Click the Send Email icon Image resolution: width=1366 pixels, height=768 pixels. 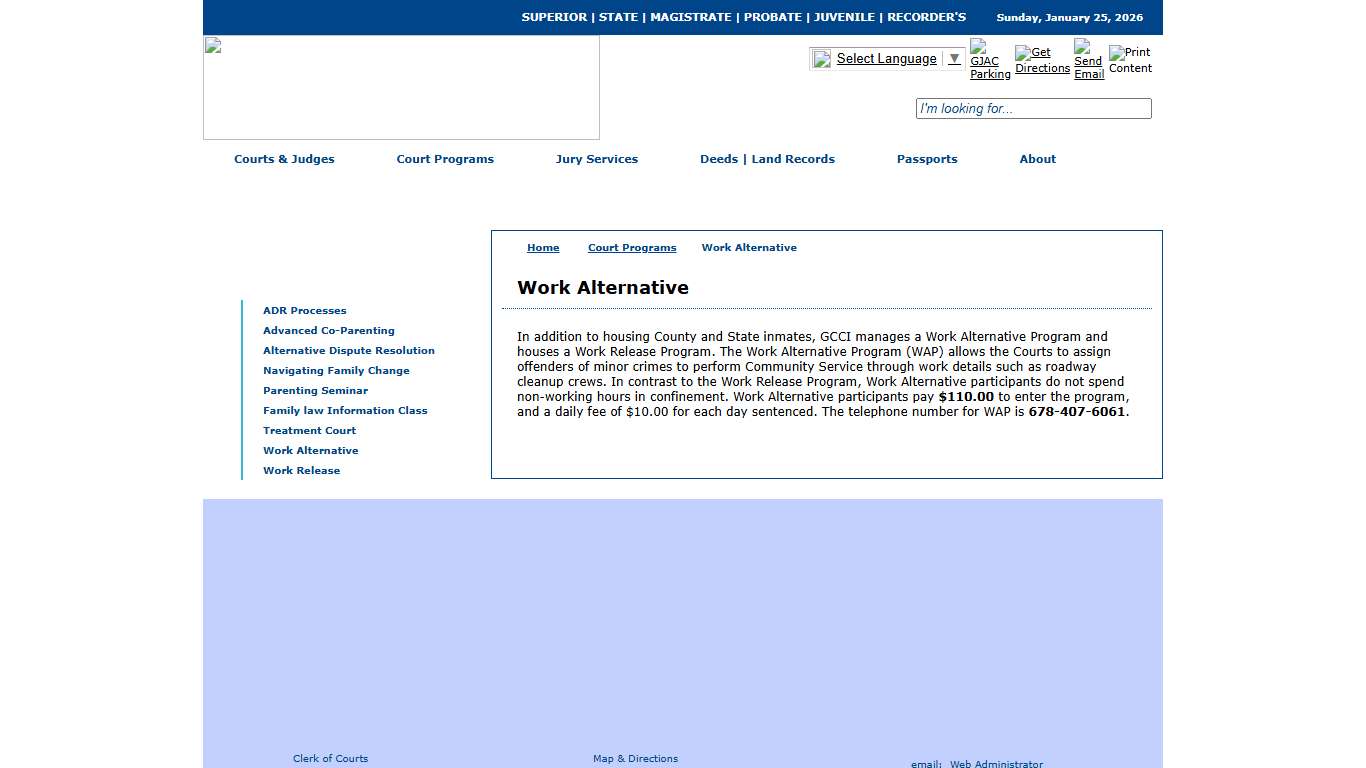pos(1087,58)
